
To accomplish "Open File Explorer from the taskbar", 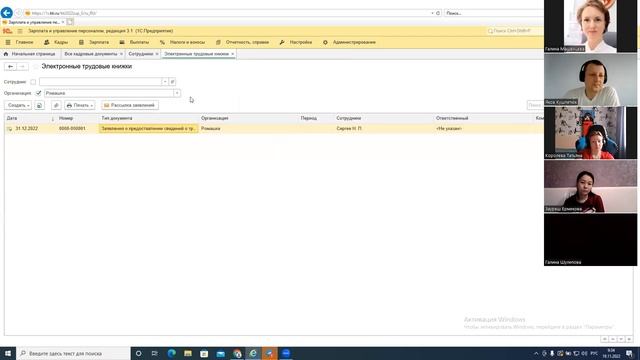I will [188, 353].
